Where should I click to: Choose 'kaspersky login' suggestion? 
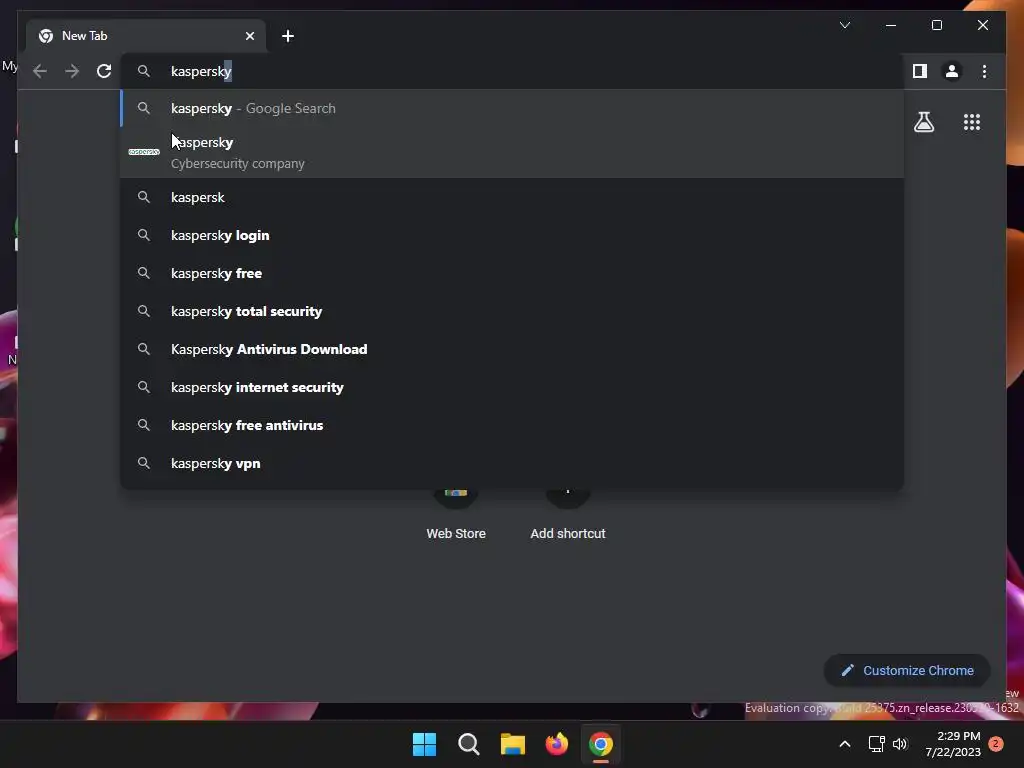coord(512,235)
